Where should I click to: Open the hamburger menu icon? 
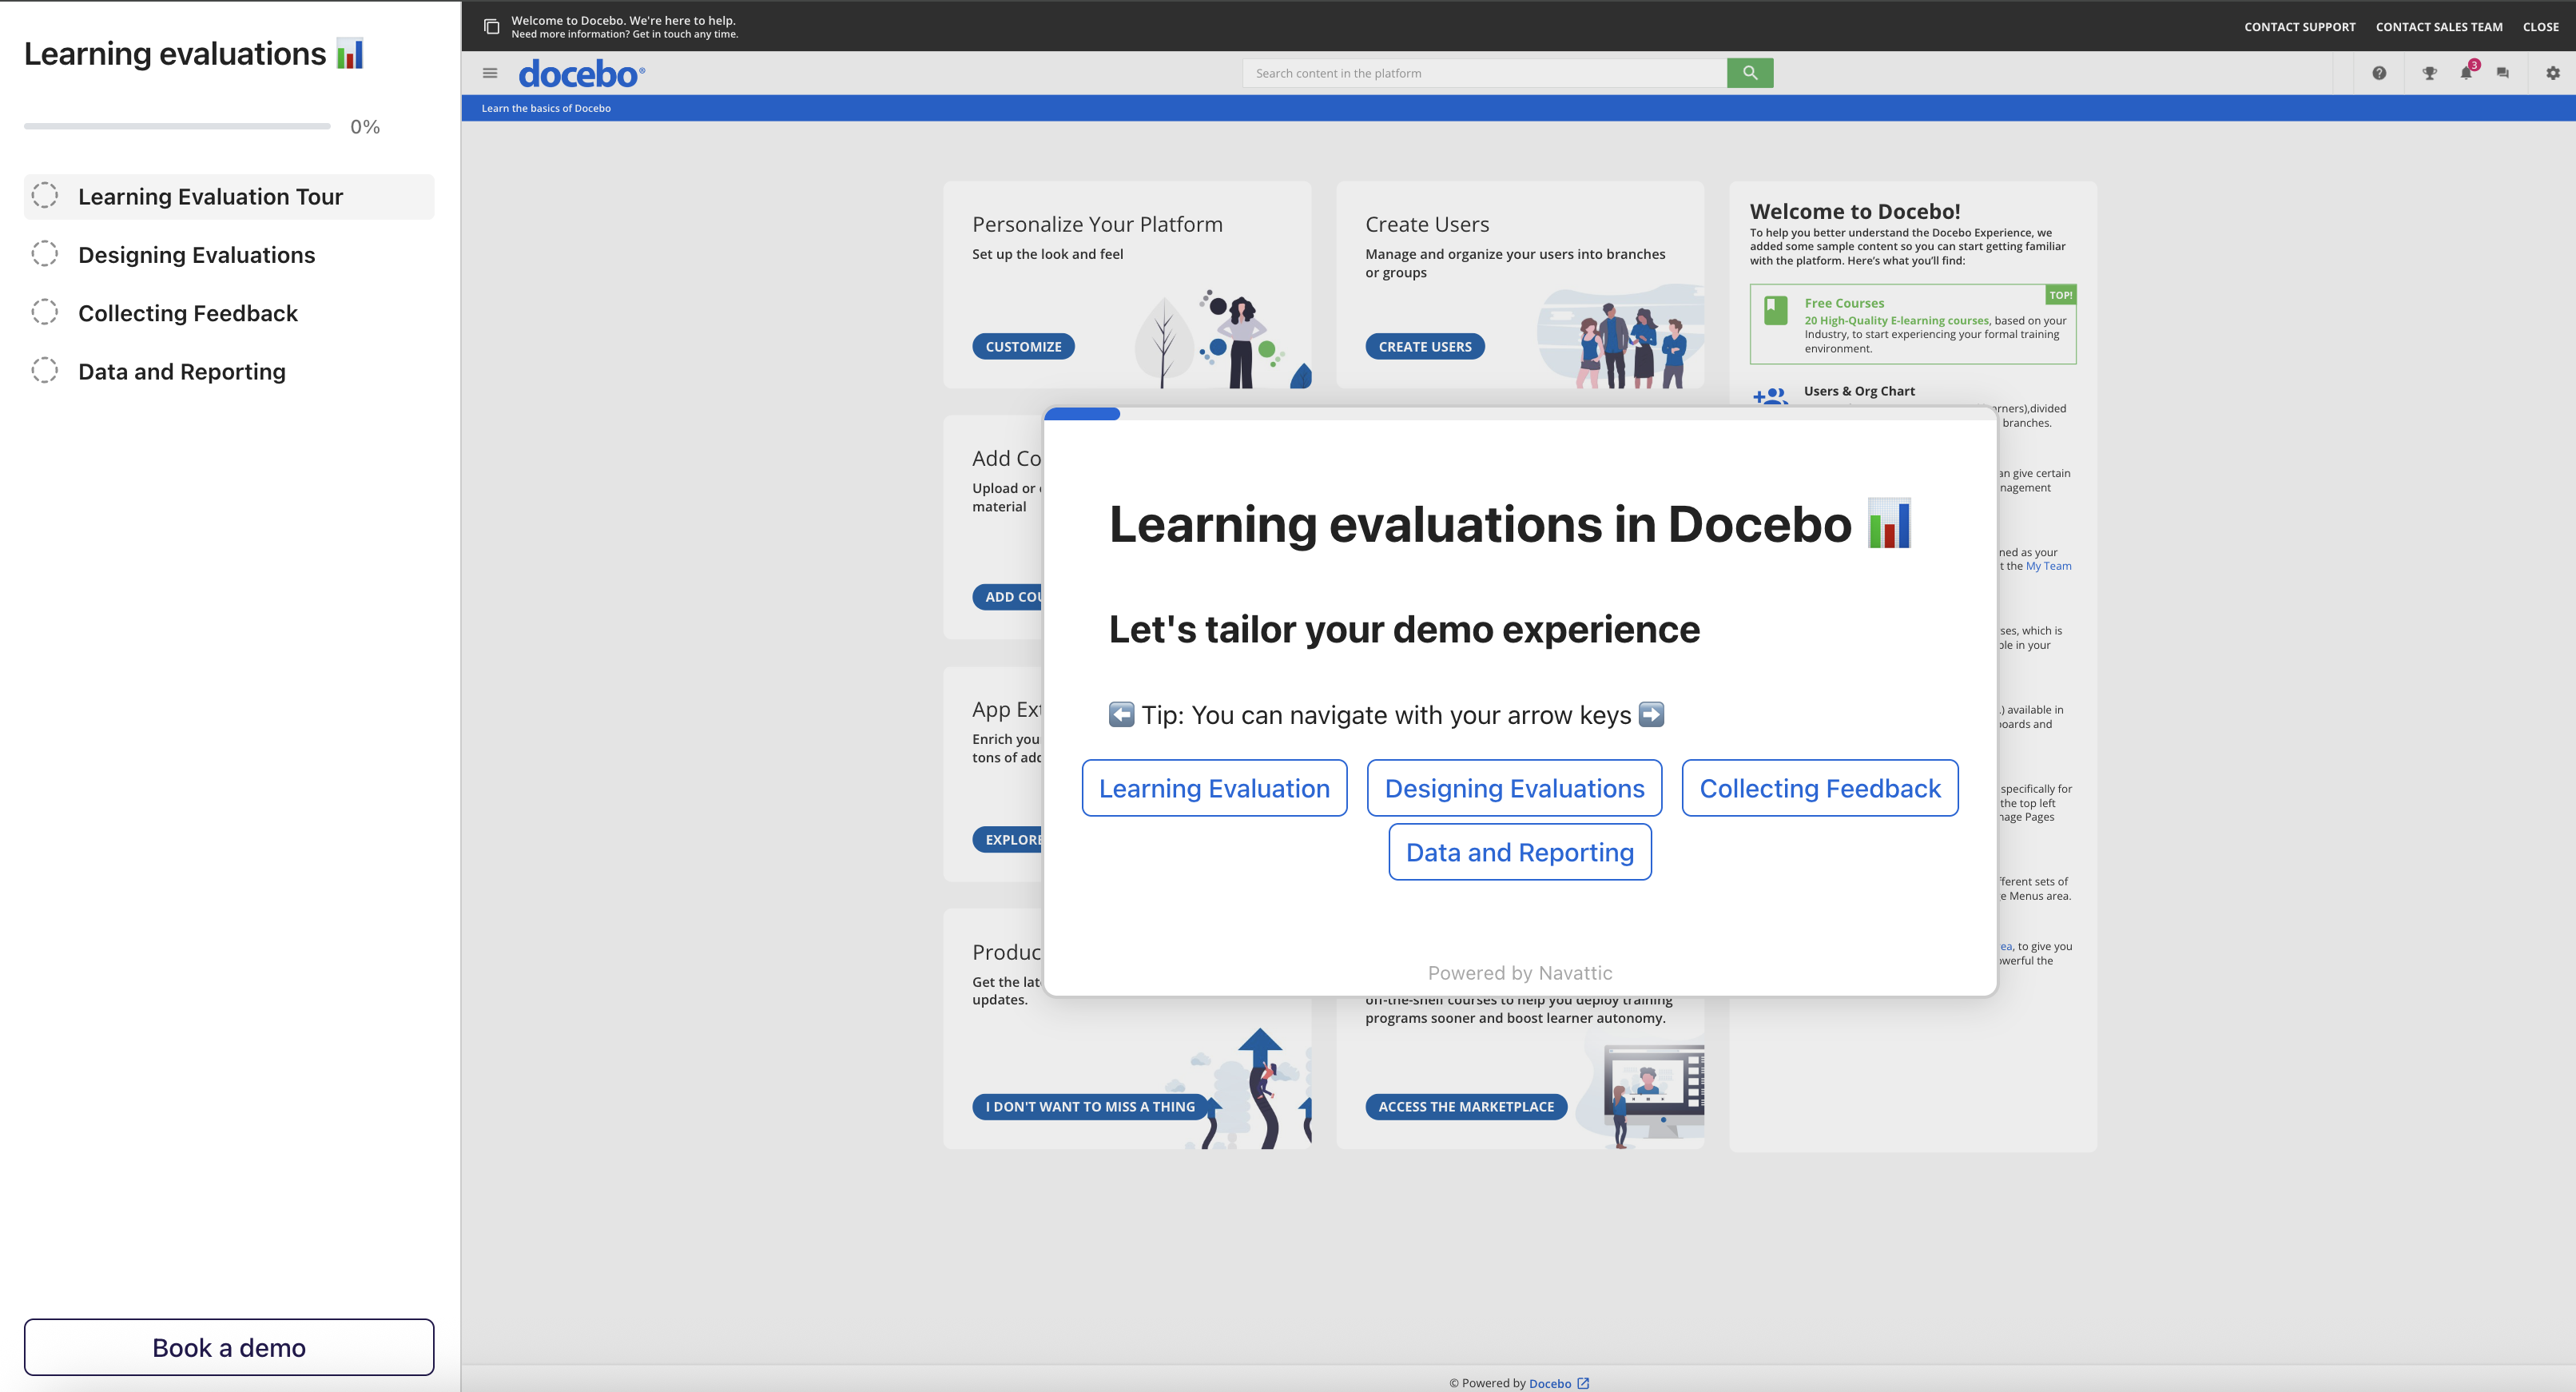click(490, 73)
